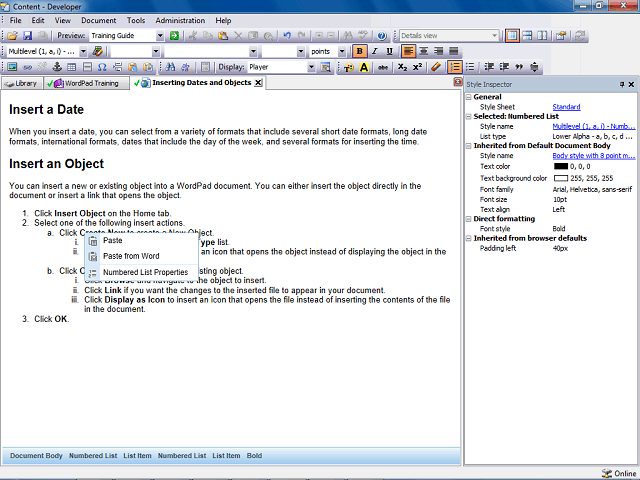Toggle align right button
Image resolution: width=640 pixels, height=480 pixels.
(438, 51)
